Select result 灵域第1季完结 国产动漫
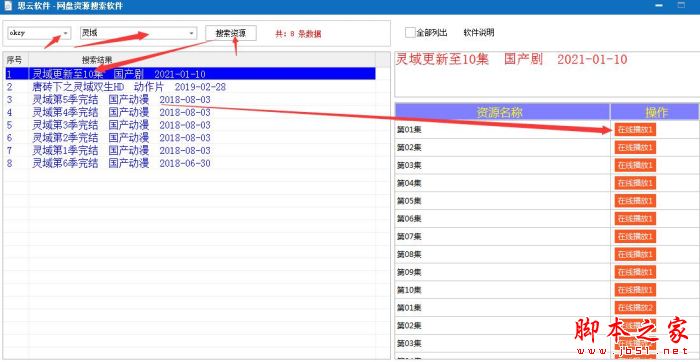Viewport: 700px width, 362px height. click(191, 150)
